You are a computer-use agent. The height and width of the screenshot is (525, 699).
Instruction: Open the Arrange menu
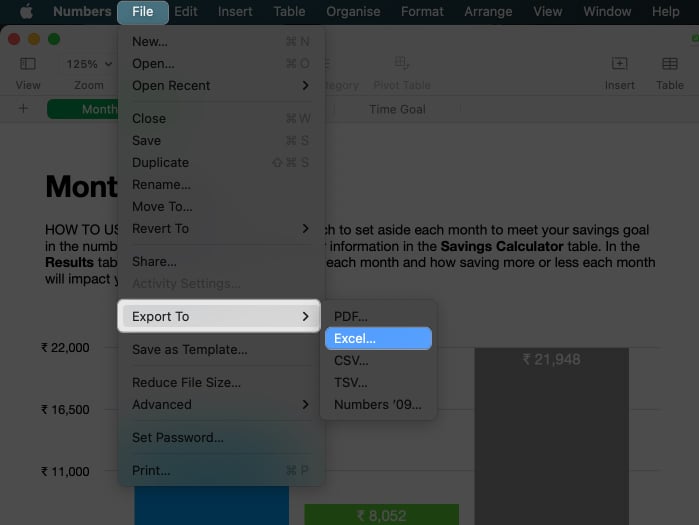pyautogui.click(x=488, y=12)
